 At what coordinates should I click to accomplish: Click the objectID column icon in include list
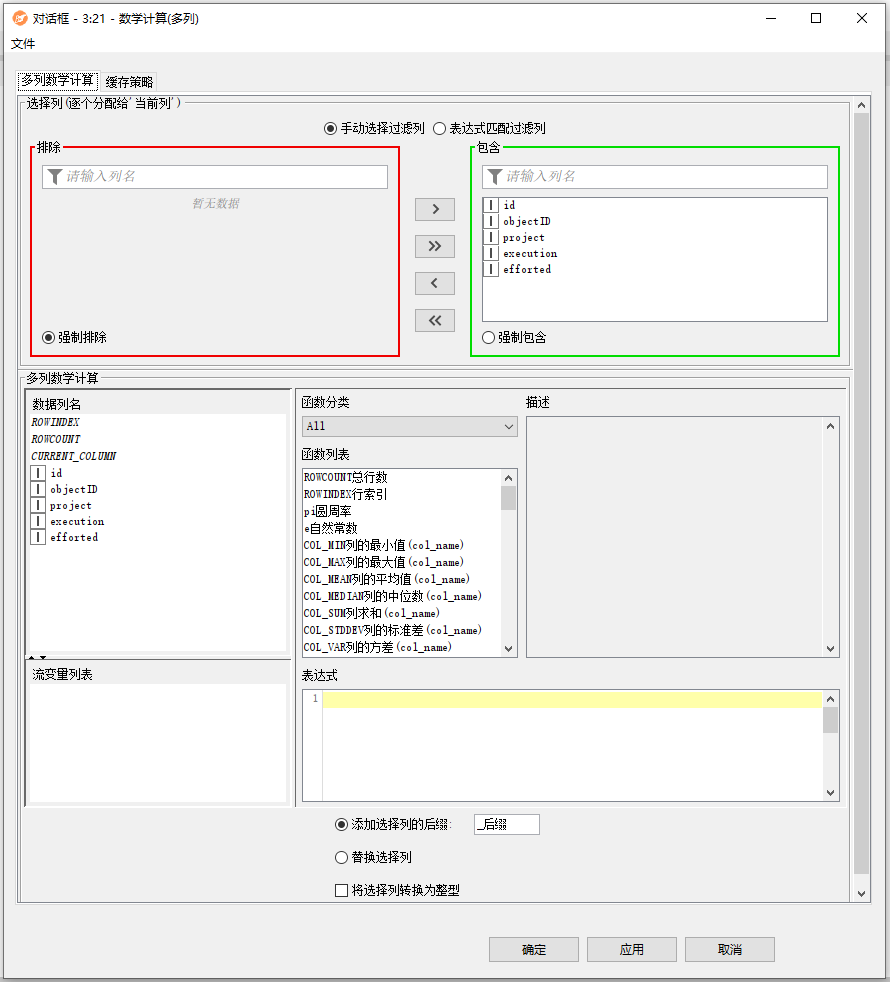pyautogui.click(x=491, y=222)
